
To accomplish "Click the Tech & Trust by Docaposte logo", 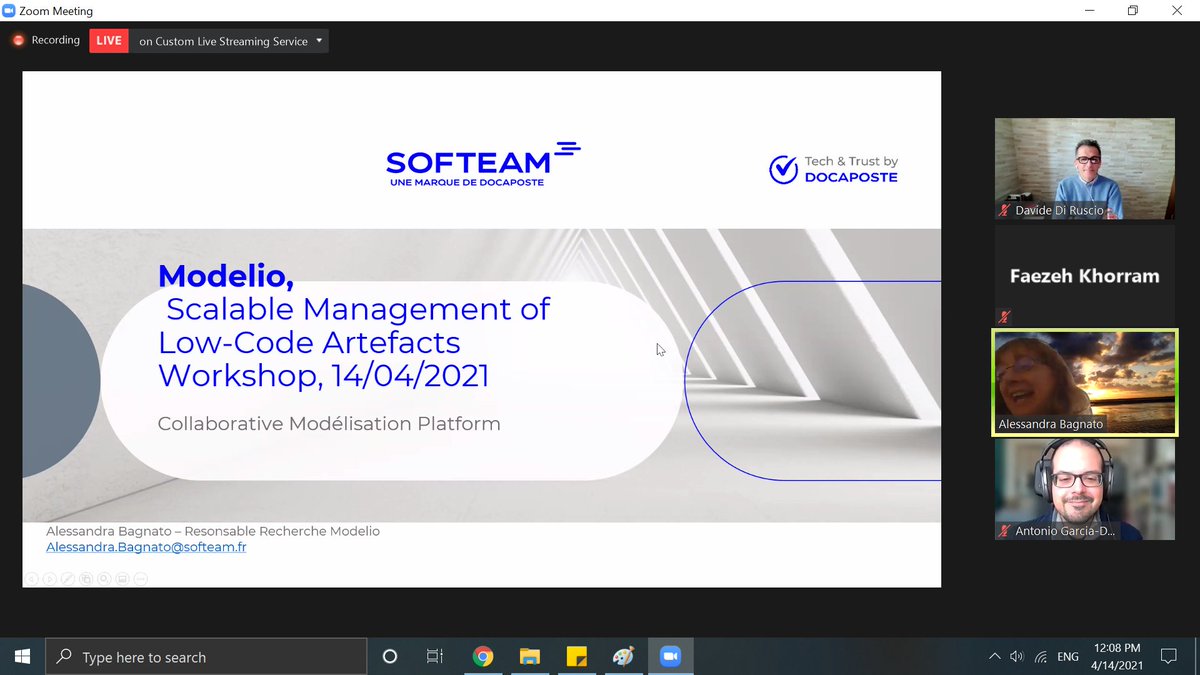I will 833,169.
